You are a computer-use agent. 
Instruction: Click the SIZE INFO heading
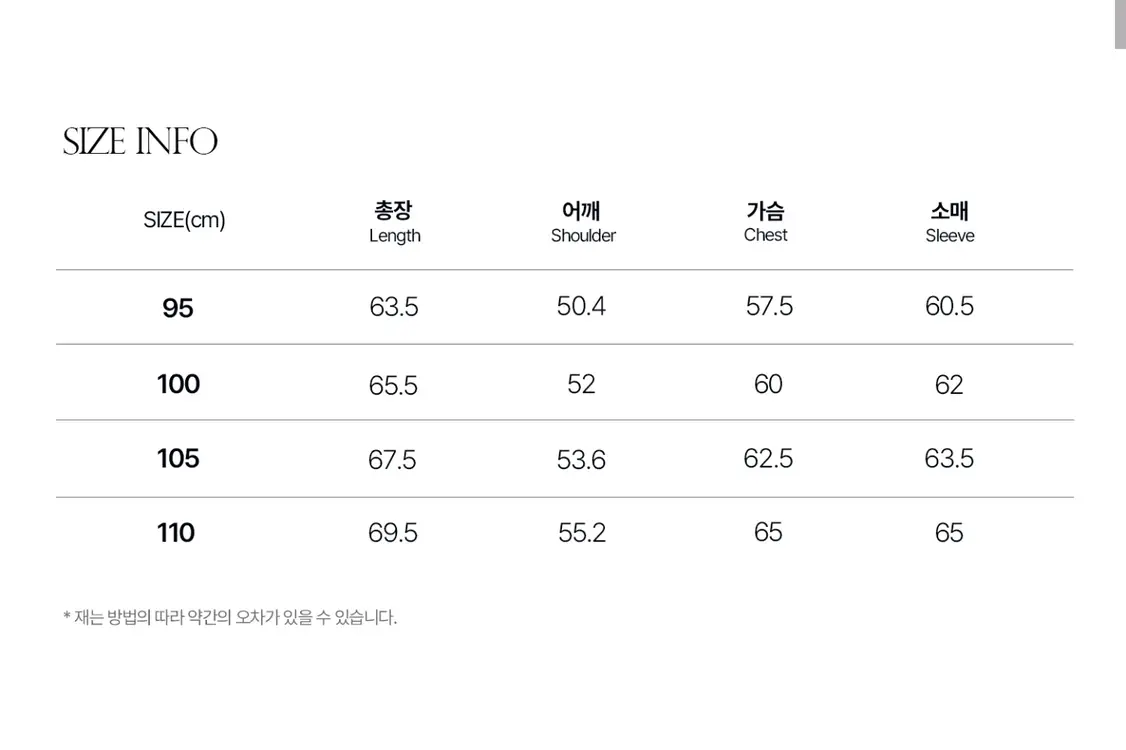click(140, 141)
